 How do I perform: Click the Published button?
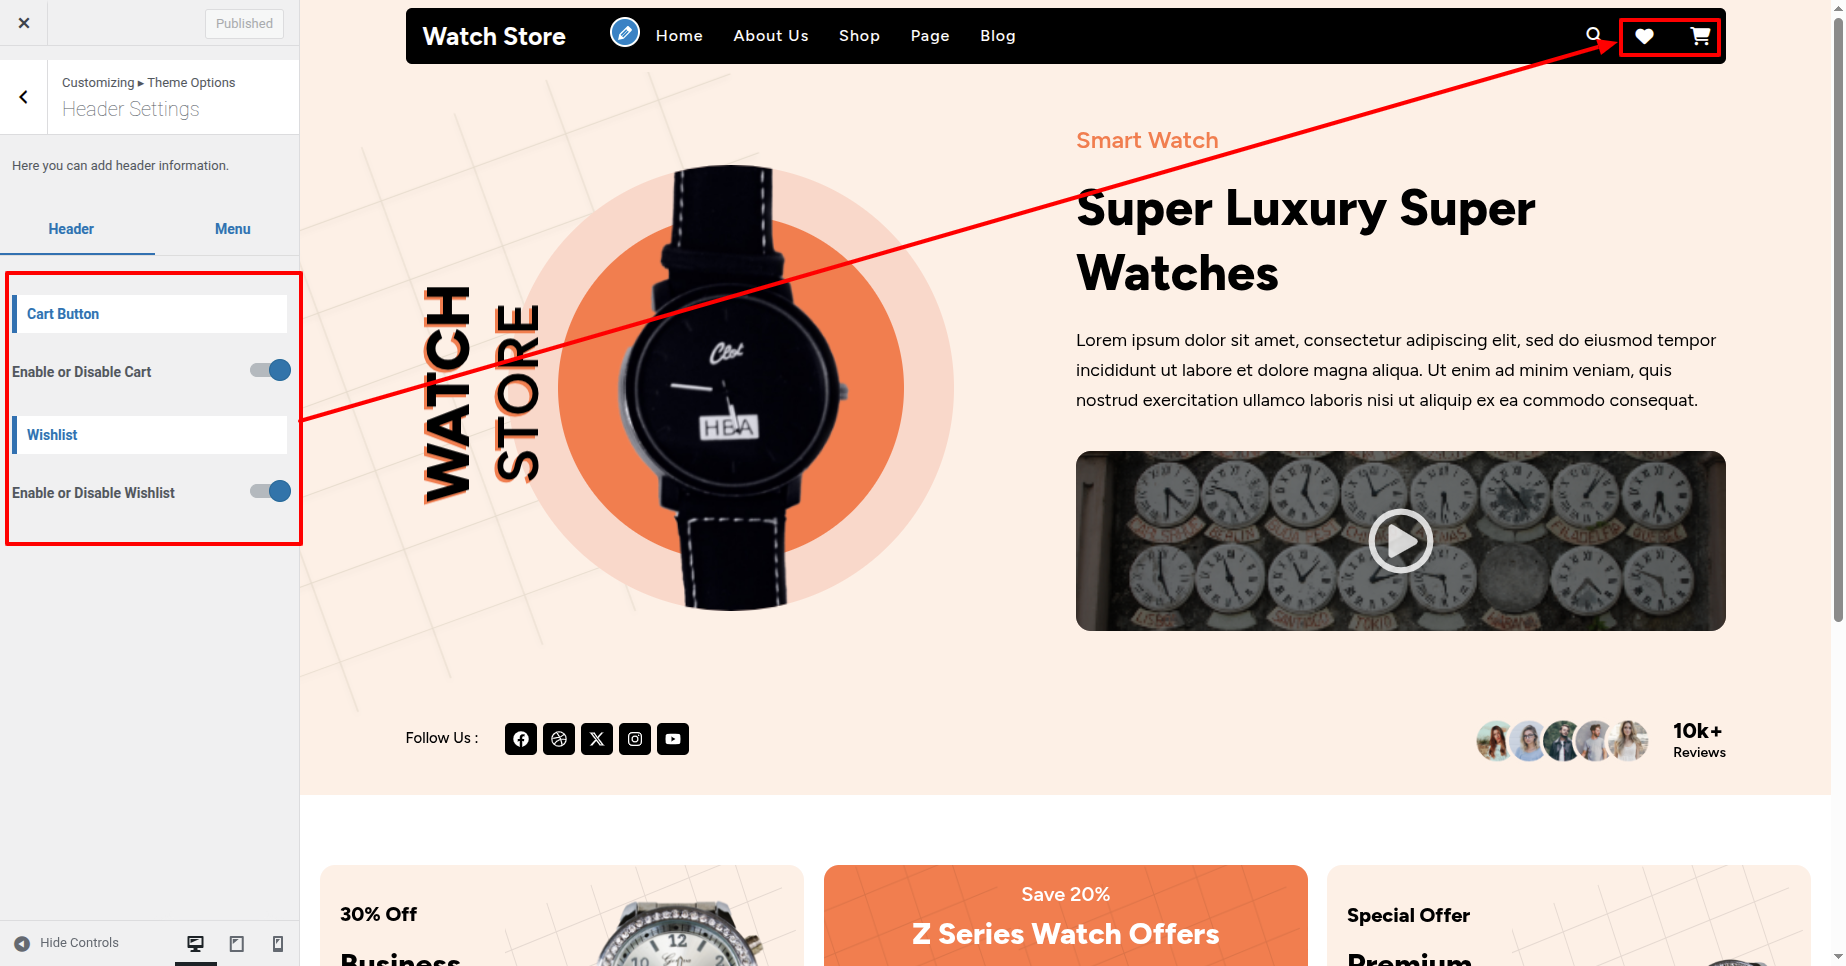pos(245,23)
